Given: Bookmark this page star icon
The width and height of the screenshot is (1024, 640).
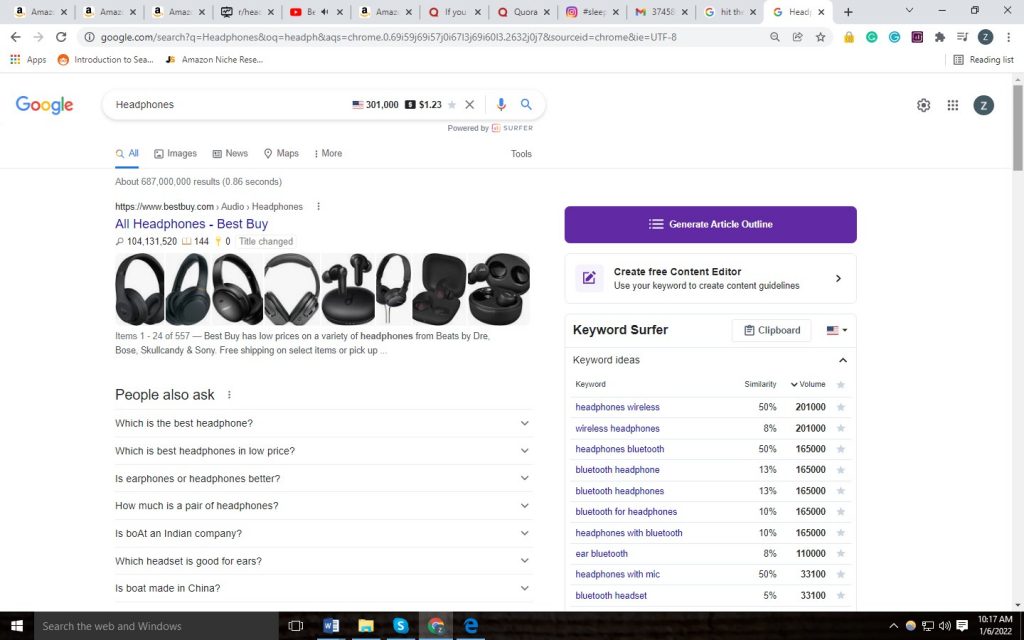Looking at the screenshot, I should (x=820, y=37).
